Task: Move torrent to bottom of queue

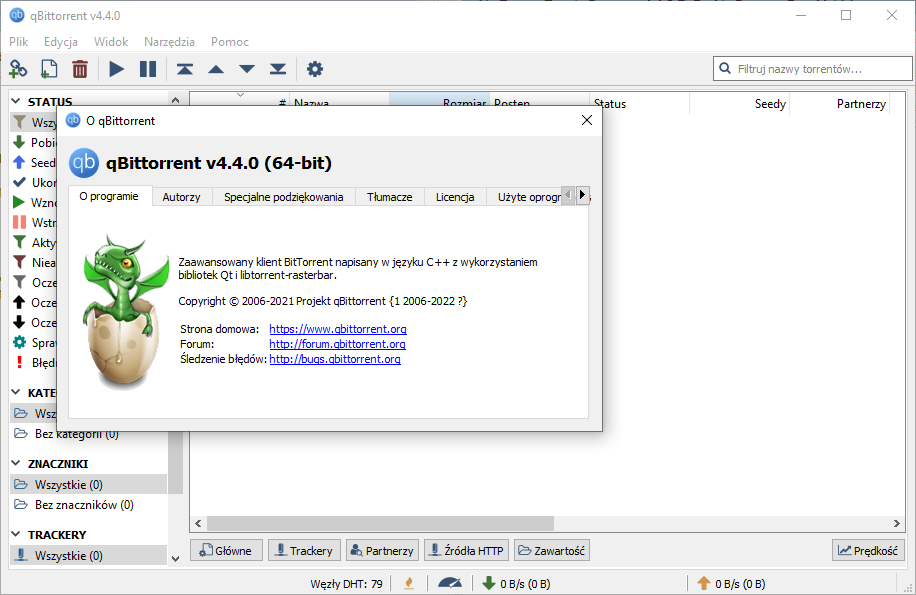Action: (278, 69)
